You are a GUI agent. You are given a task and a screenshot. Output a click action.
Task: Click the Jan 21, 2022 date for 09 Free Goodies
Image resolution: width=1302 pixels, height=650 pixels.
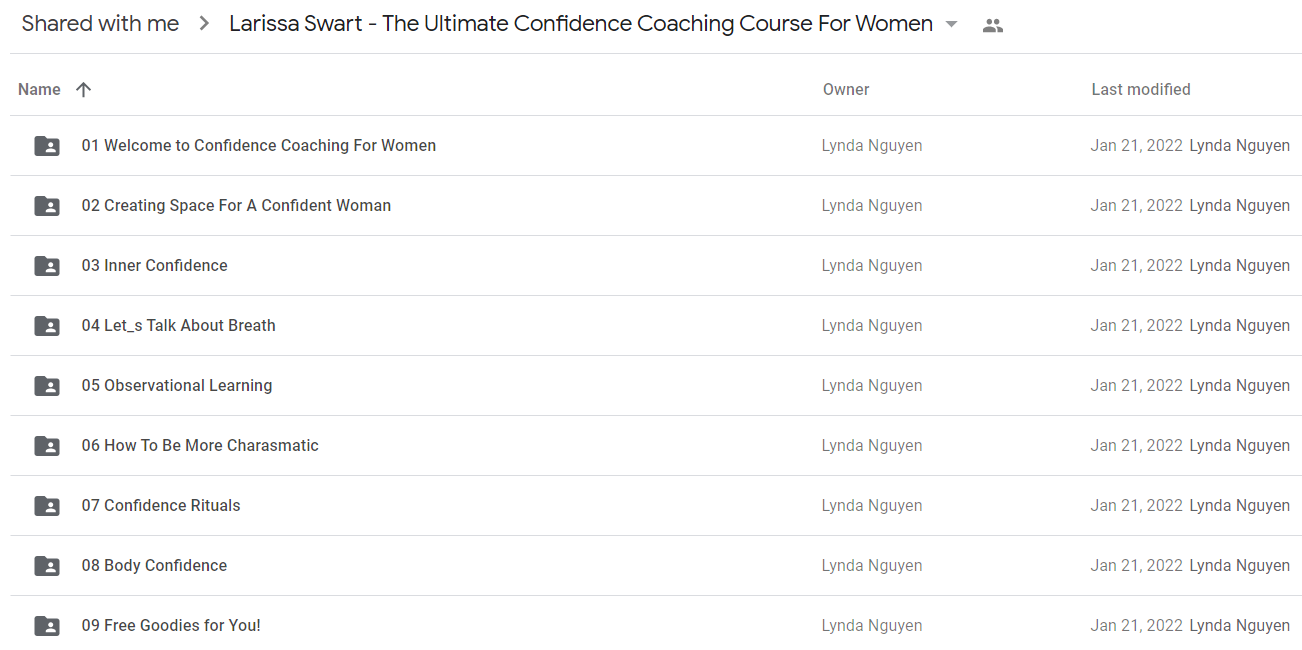click(x=1137, y=625)
